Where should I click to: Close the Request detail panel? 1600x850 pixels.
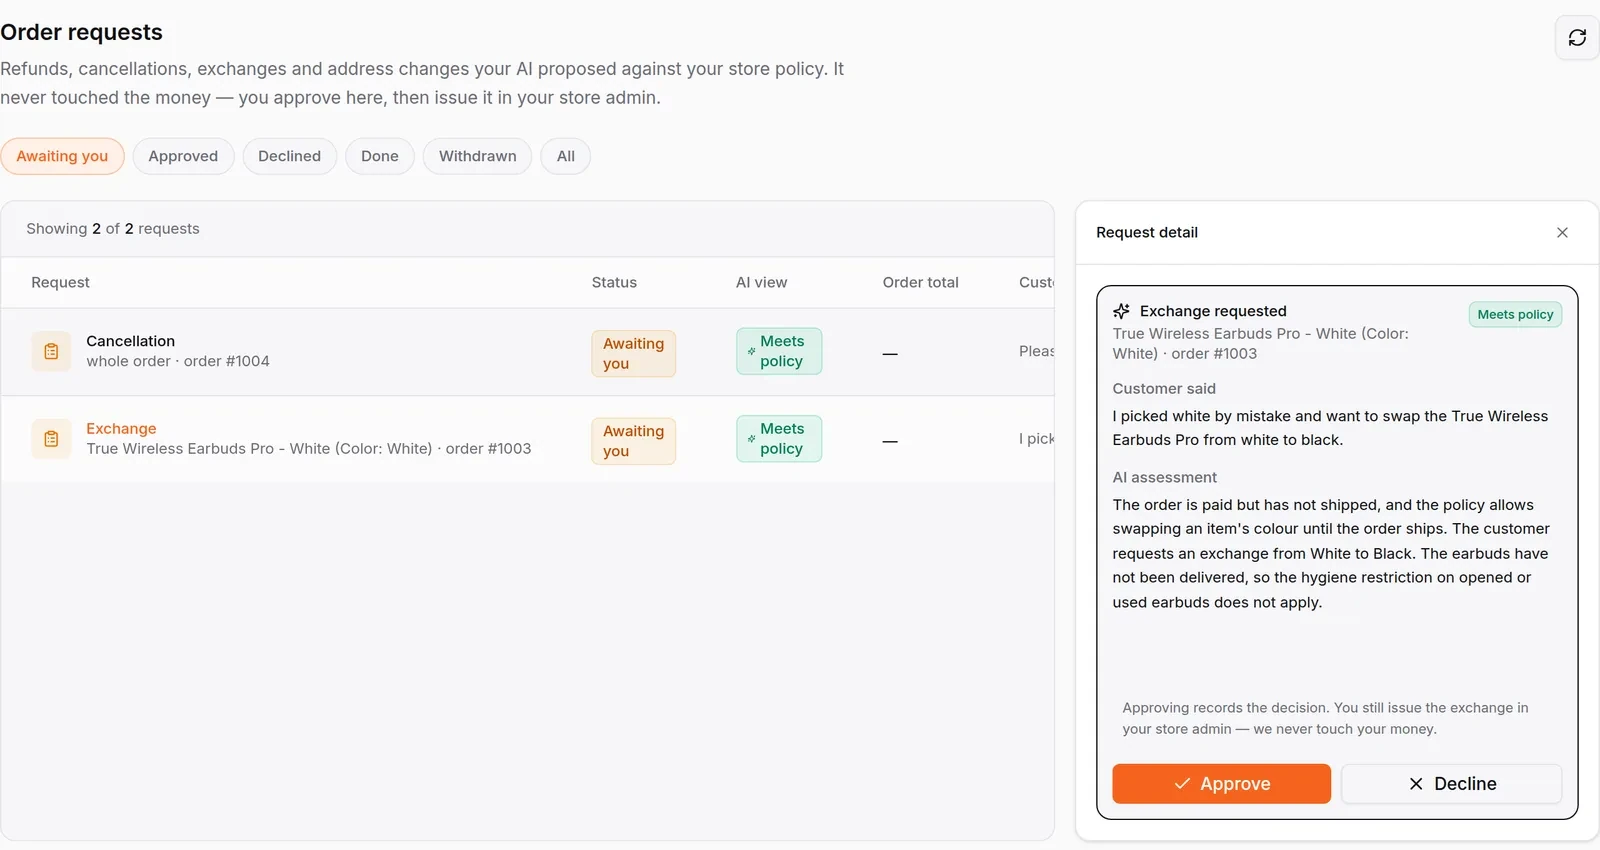point(1562,233)
